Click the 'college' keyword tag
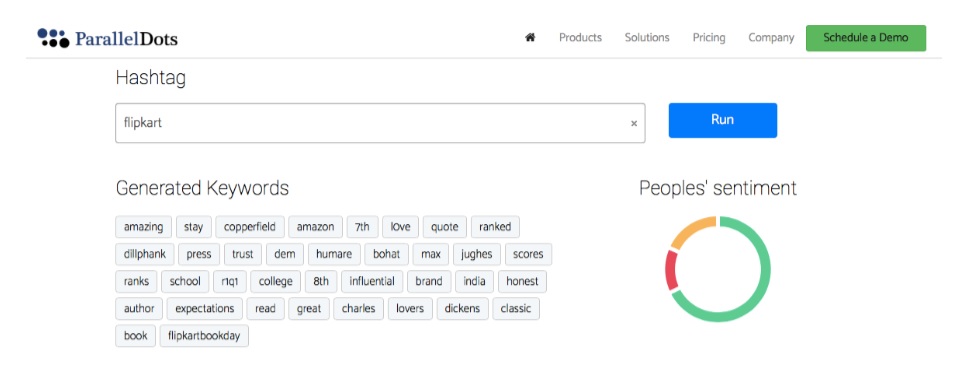This screenshot has height=377, width=979. click(x=275, y=281)
